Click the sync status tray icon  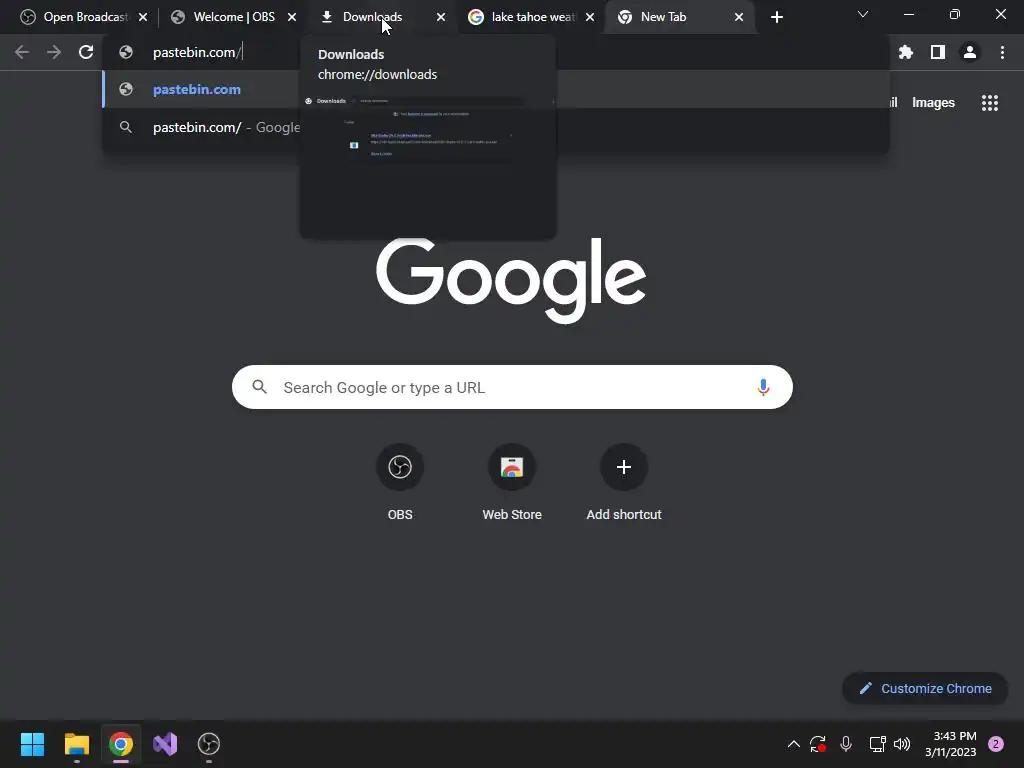click(x=818, y=744)
